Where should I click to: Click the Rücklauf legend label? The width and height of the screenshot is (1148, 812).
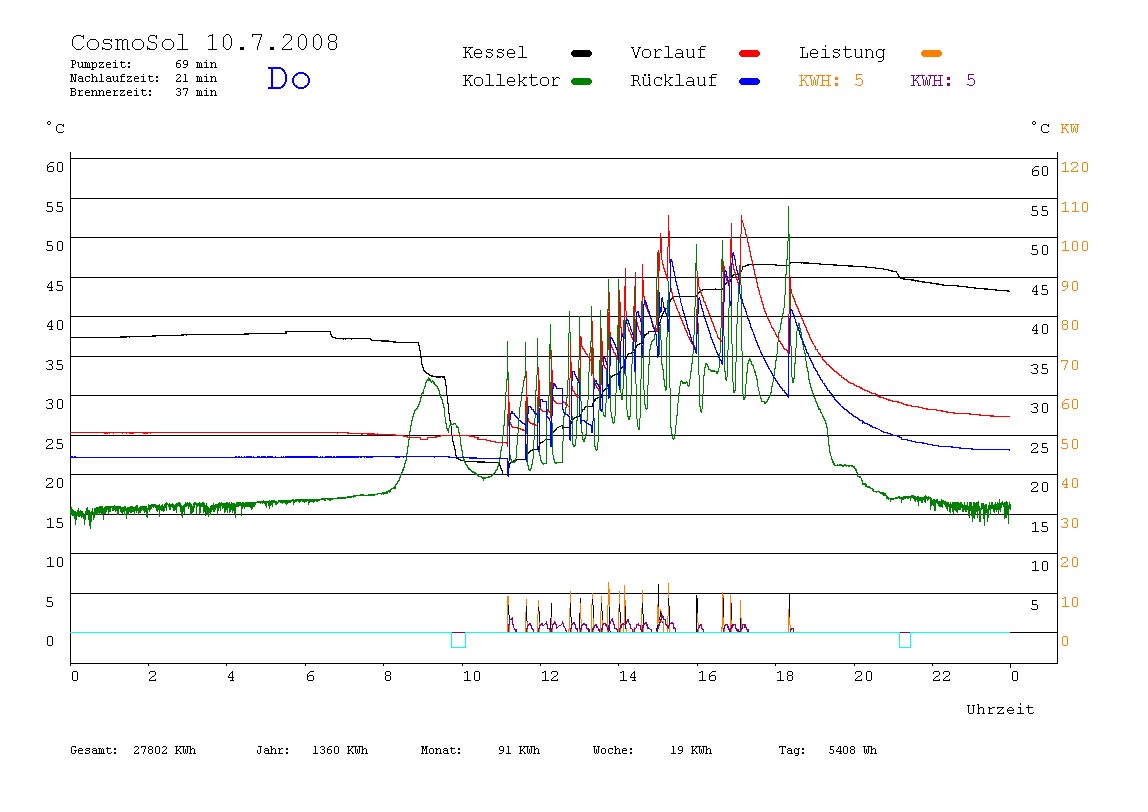pos(674,81)
